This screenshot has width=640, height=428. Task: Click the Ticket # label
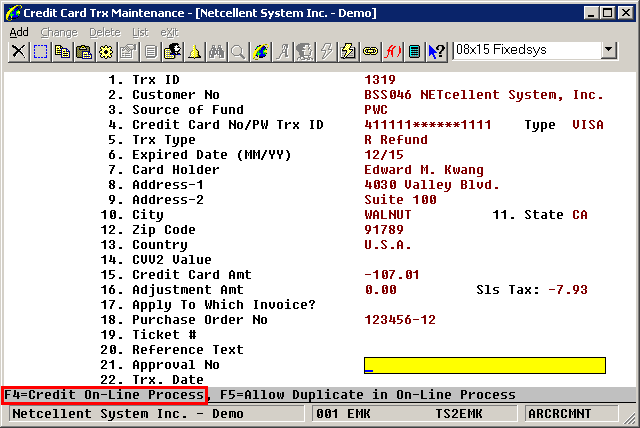tap(164, 335)
